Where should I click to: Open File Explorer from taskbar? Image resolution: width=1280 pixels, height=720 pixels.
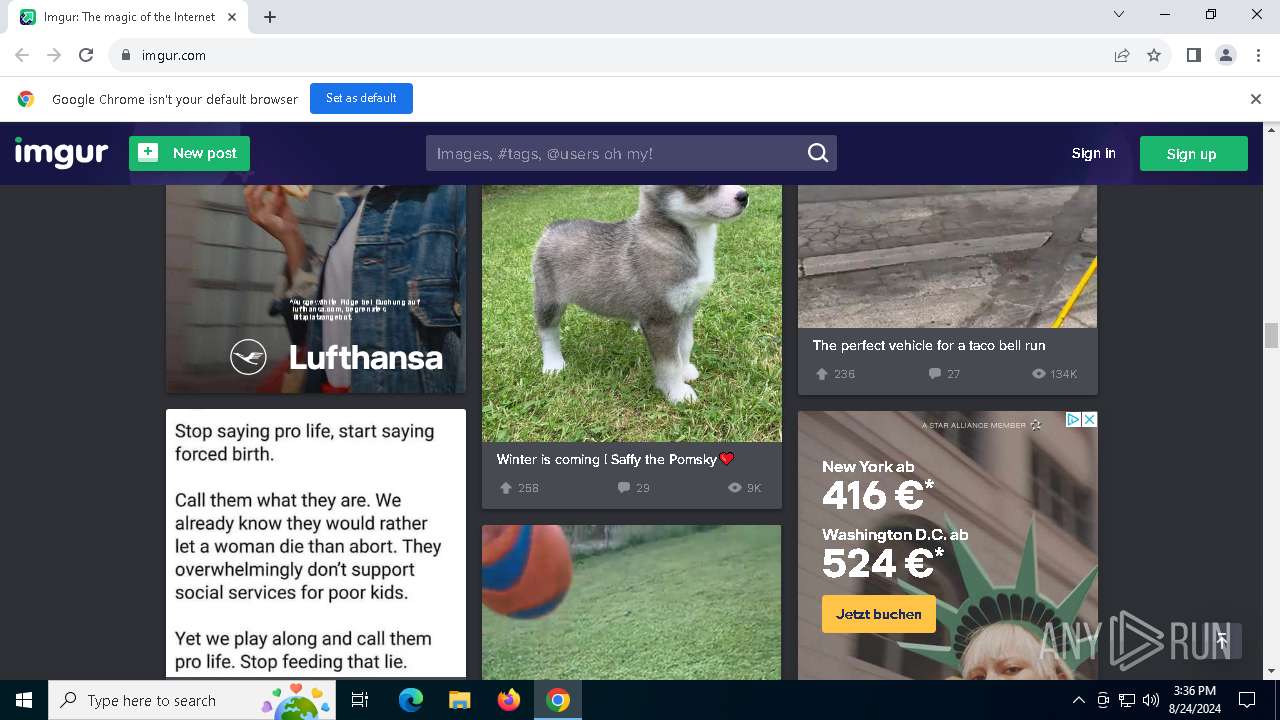459,700
